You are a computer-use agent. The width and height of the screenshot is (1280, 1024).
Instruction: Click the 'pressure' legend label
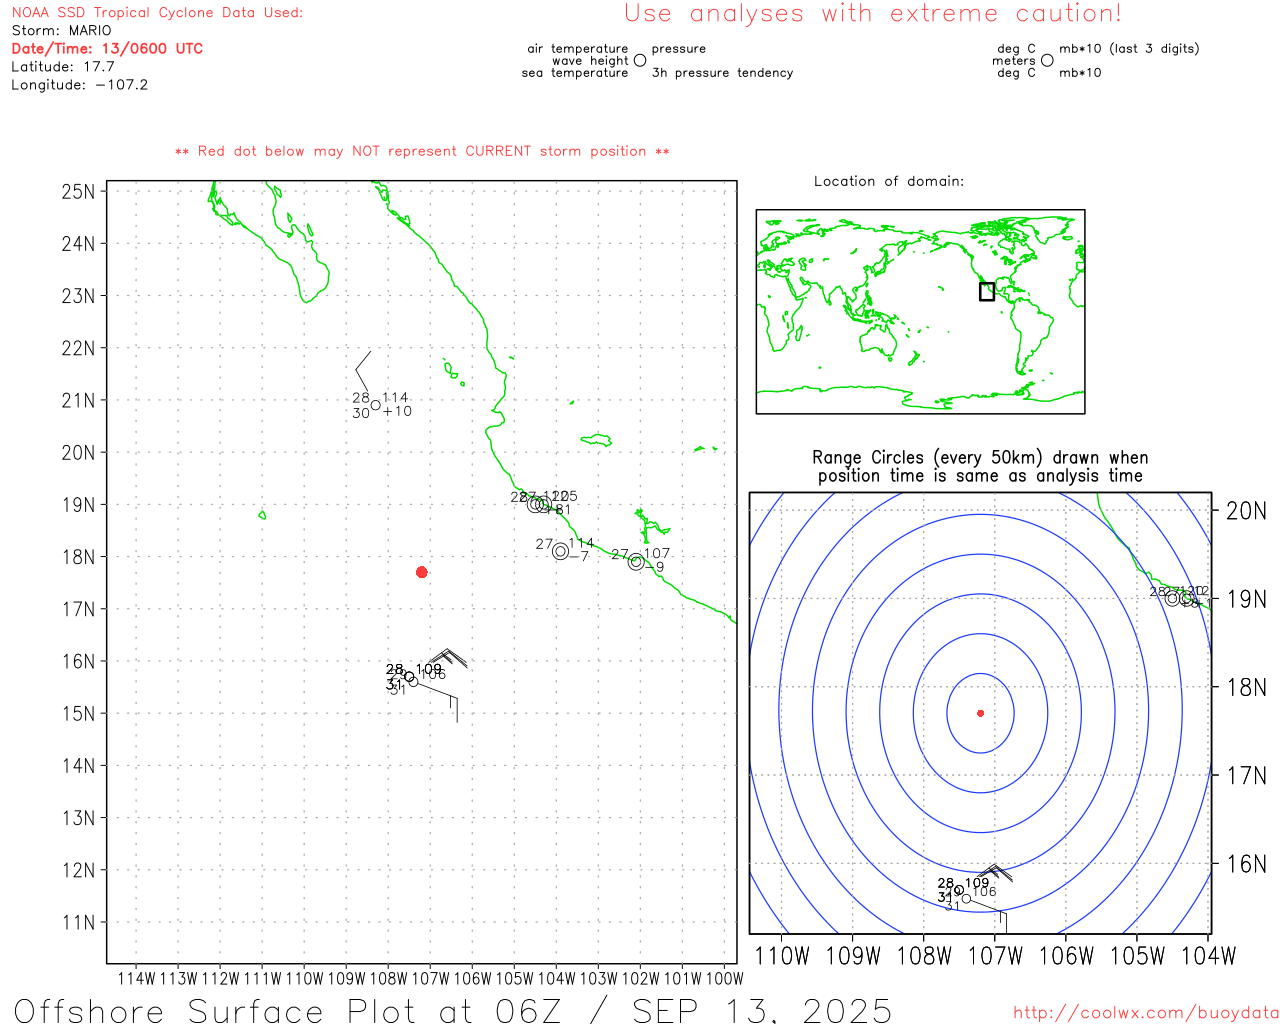click(x=678, y=49)
